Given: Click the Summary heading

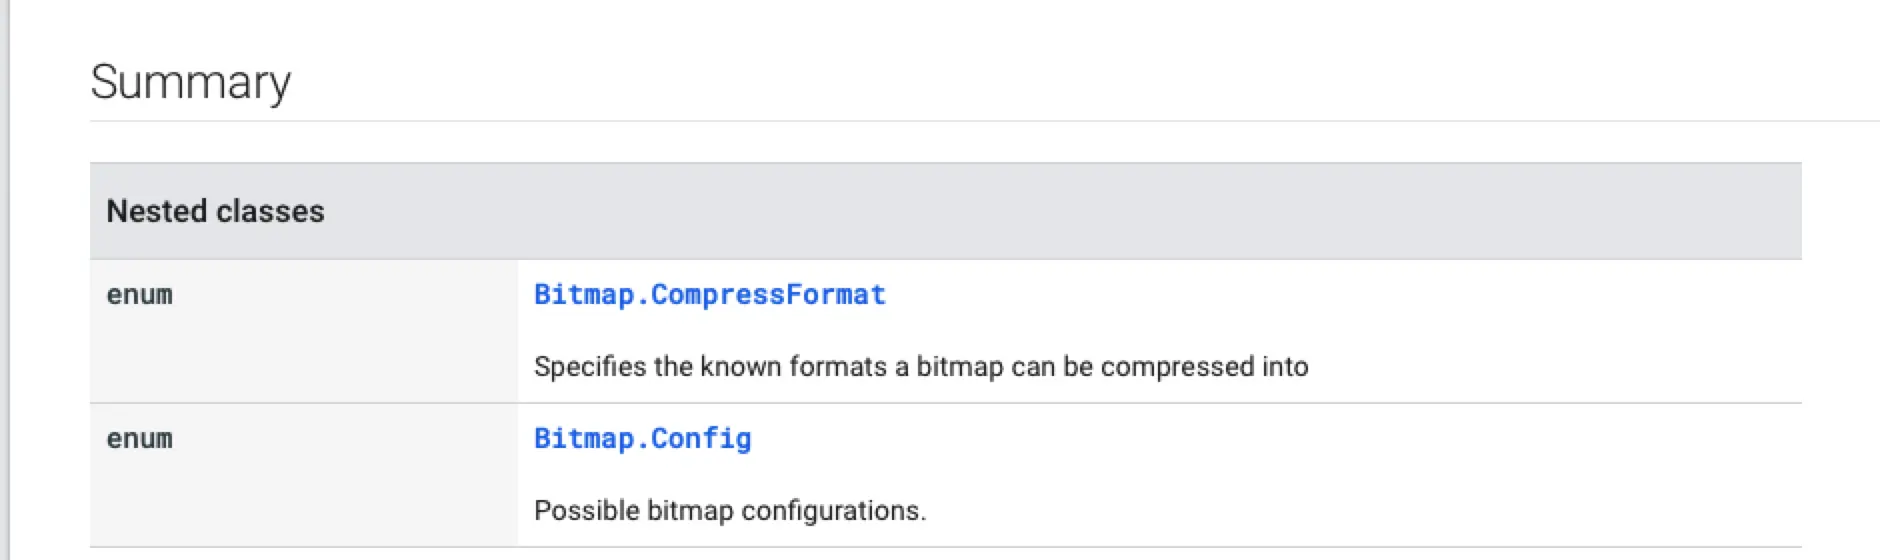Looking at the screenshot, I should click(190, 82).
